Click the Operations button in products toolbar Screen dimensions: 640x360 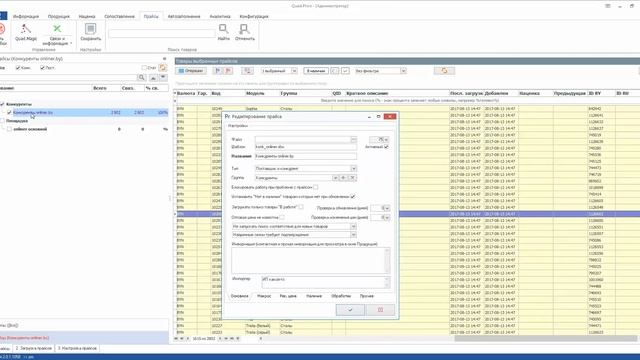[x=191, y=71]
